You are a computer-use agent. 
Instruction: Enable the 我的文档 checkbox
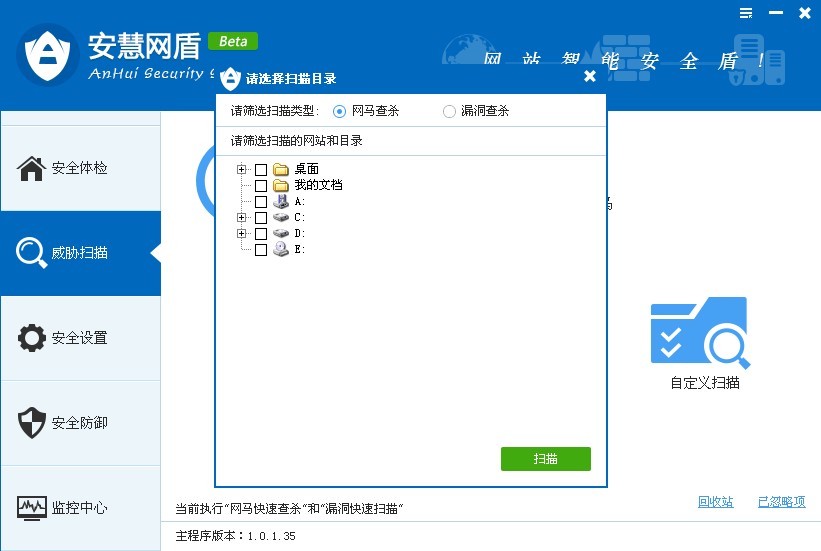click(261, 185)
